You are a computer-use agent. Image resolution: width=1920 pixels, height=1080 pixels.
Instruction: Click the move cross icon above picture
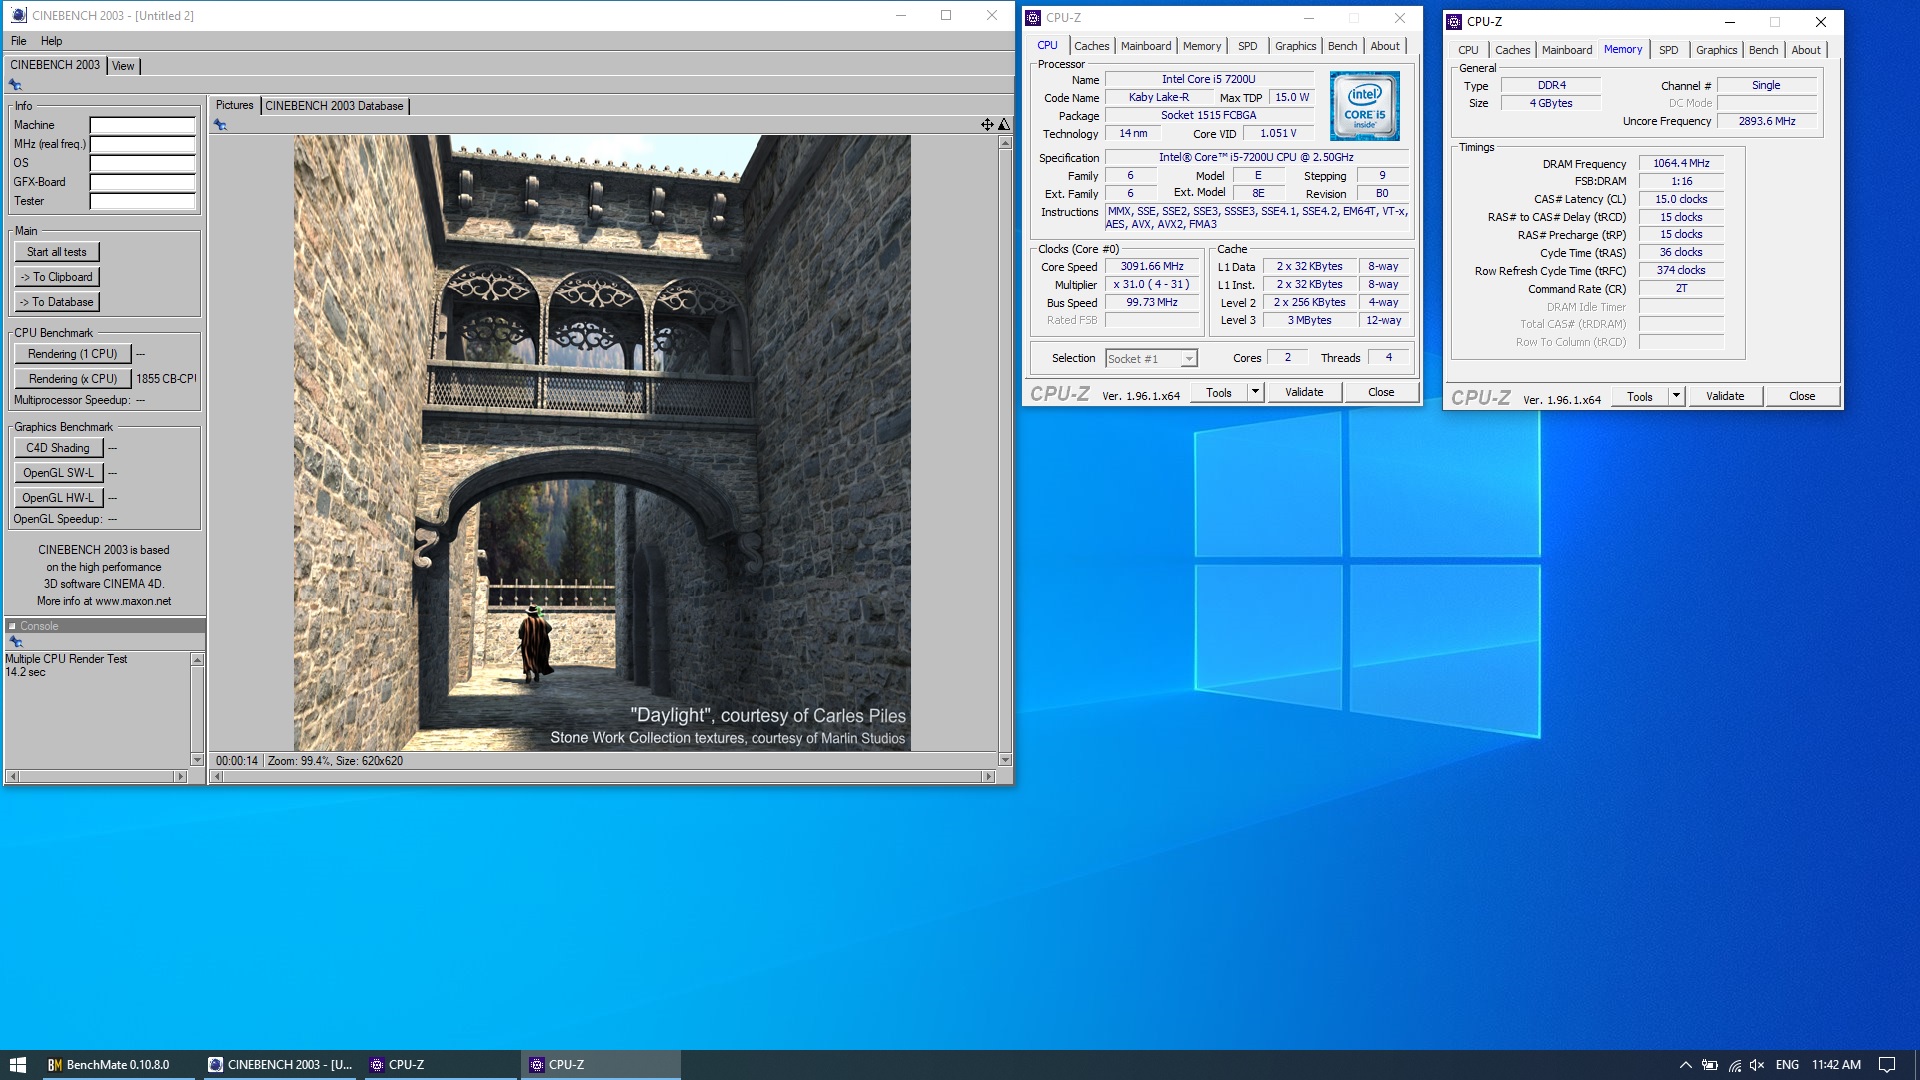(x=987, y=124)
